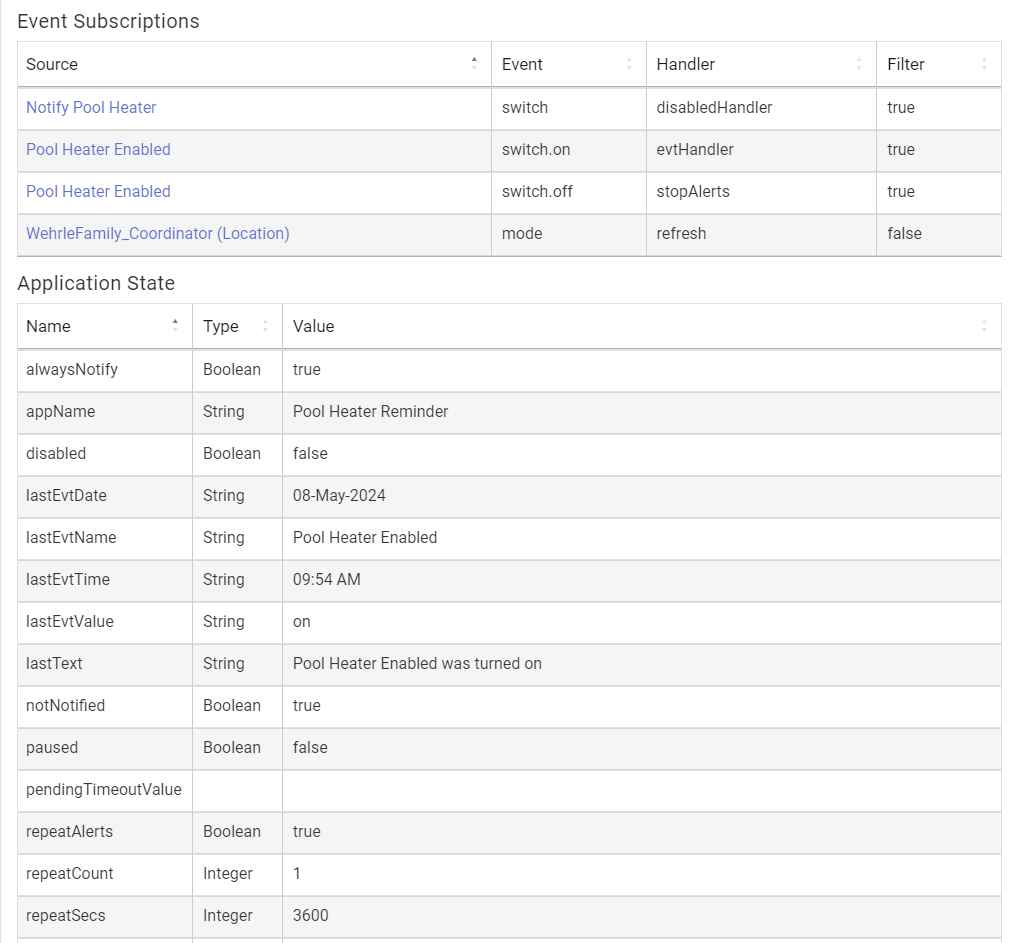The image size is (1015, 943).
Task: Open Pool Heater Enabled link for switch.off
Action: (98, 192)
